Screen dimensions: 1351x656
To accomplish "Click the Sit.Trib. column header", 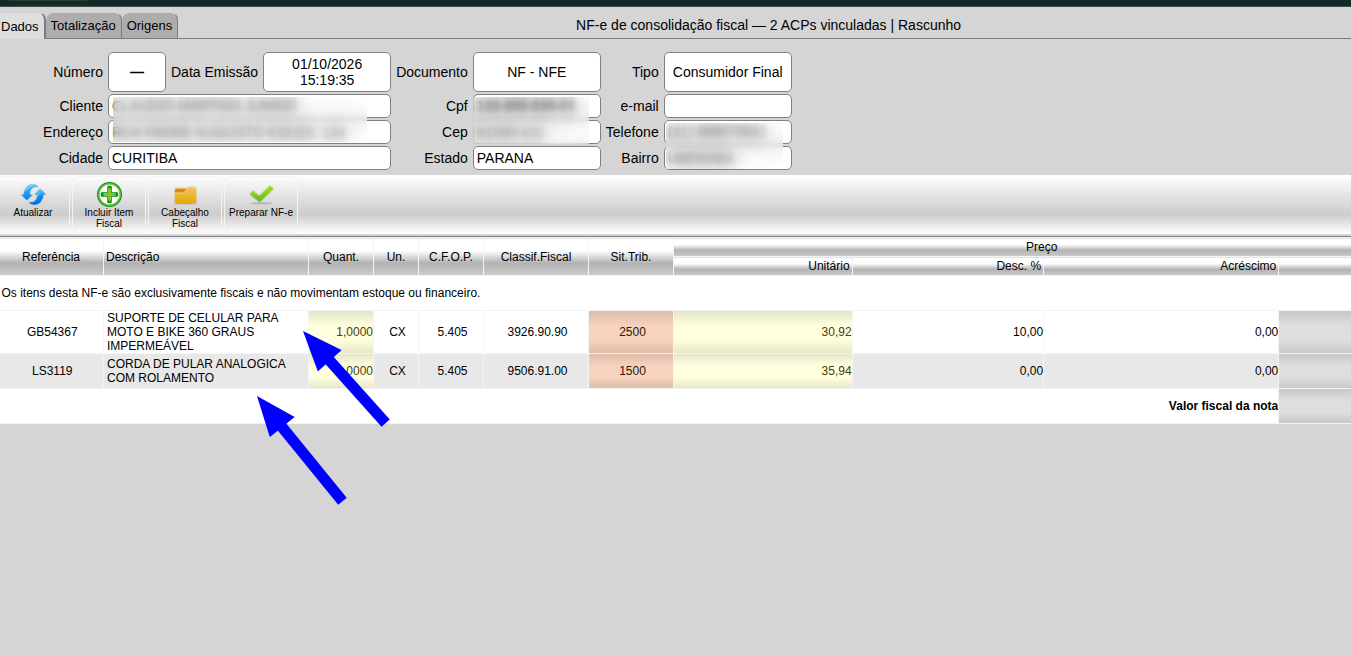I will tap(631, 257).
